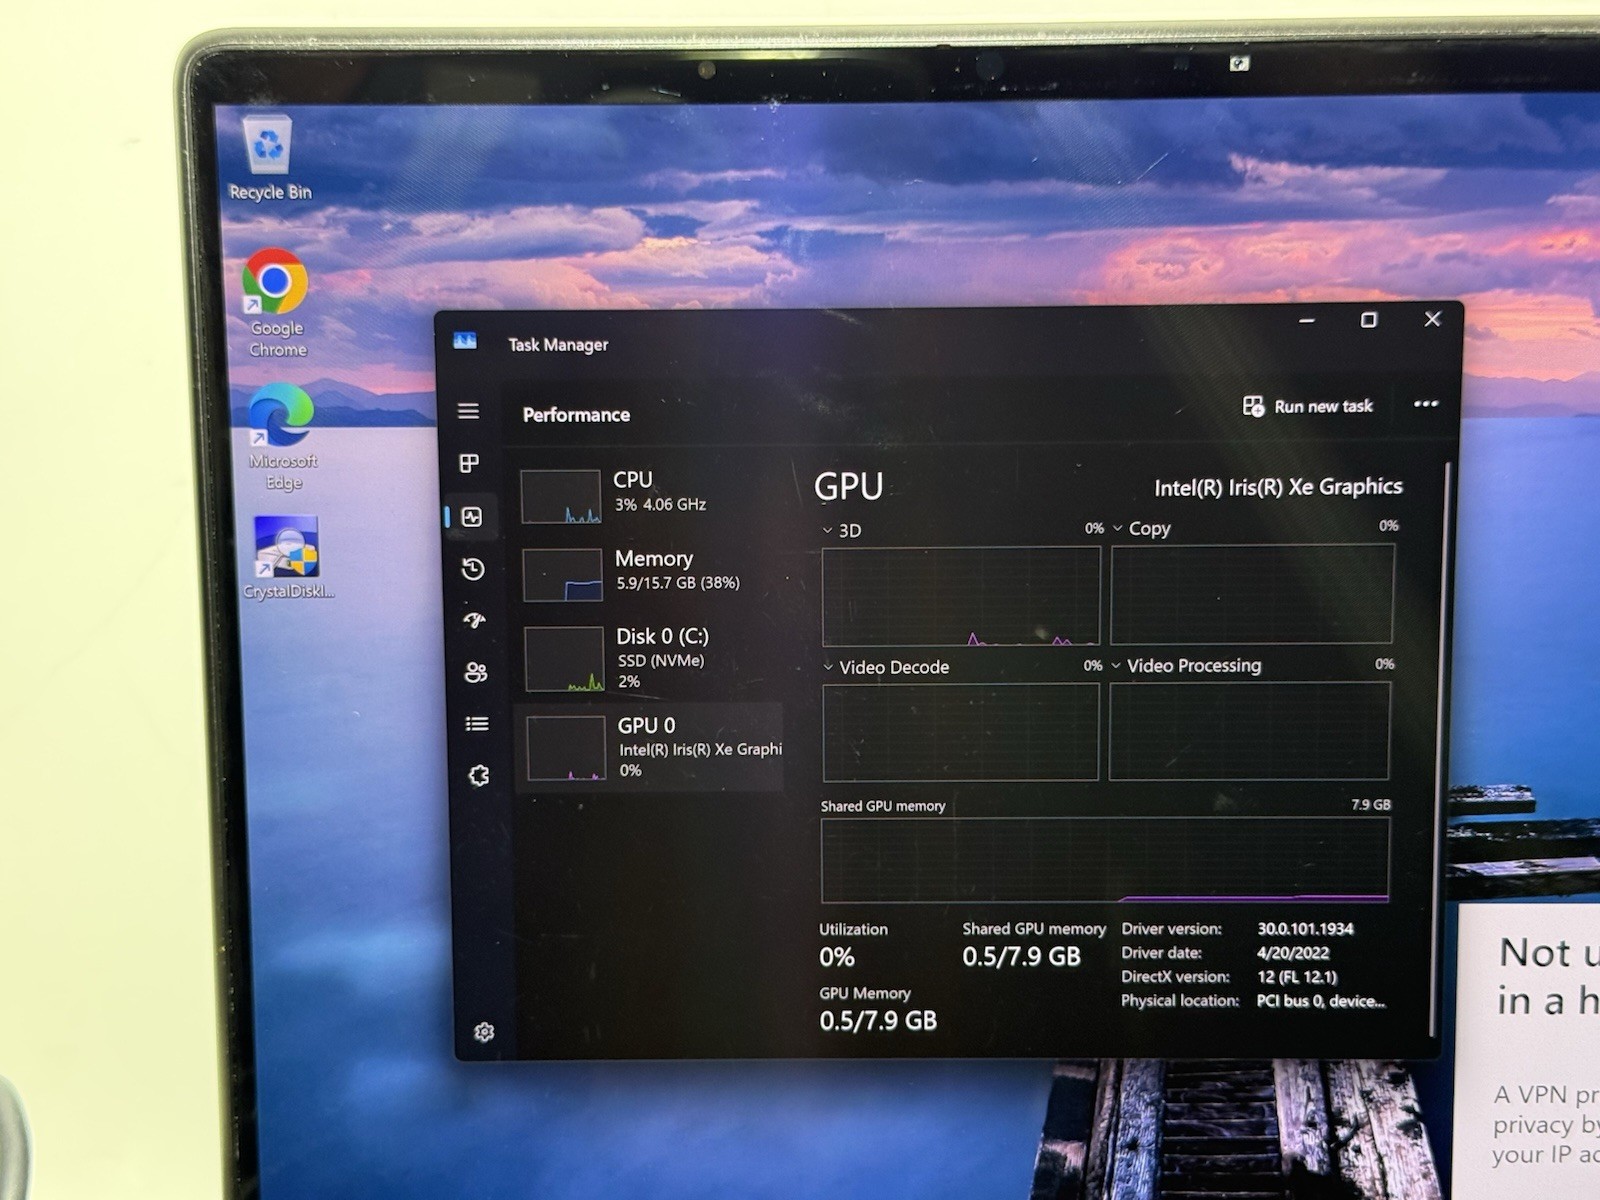
Task: Click the Intel(R) Iris(R) Xe Graphics heading
Action: tap(1278, 487)
